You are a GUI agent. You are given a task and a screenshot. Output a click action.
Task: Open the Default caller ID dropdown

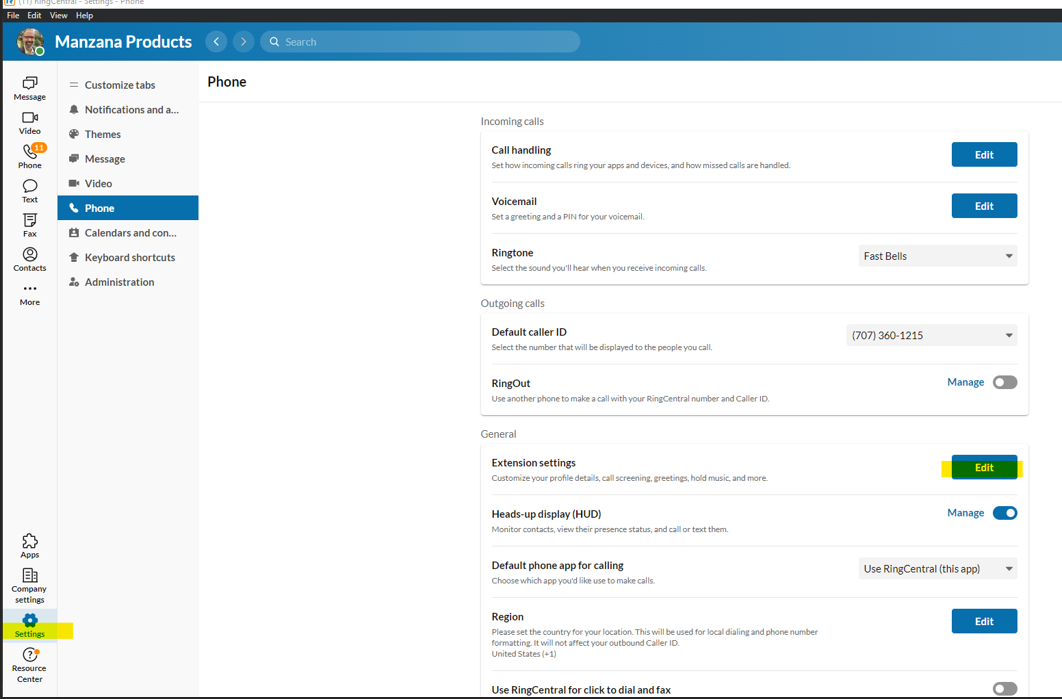[x=932, y=335]
